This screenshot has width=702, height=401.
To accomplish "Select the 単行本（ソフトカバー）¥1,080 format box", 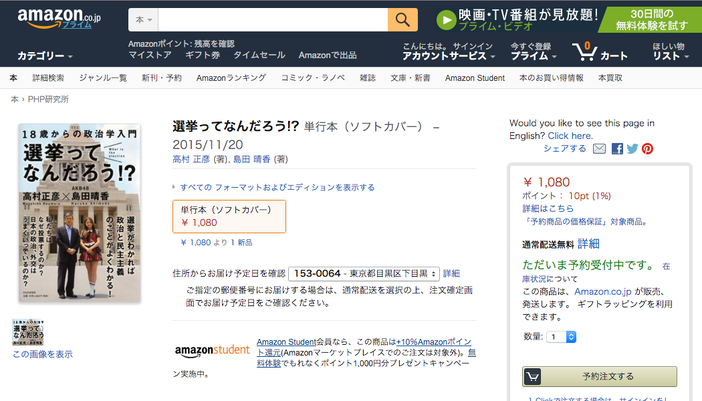I will pos(229,217).
